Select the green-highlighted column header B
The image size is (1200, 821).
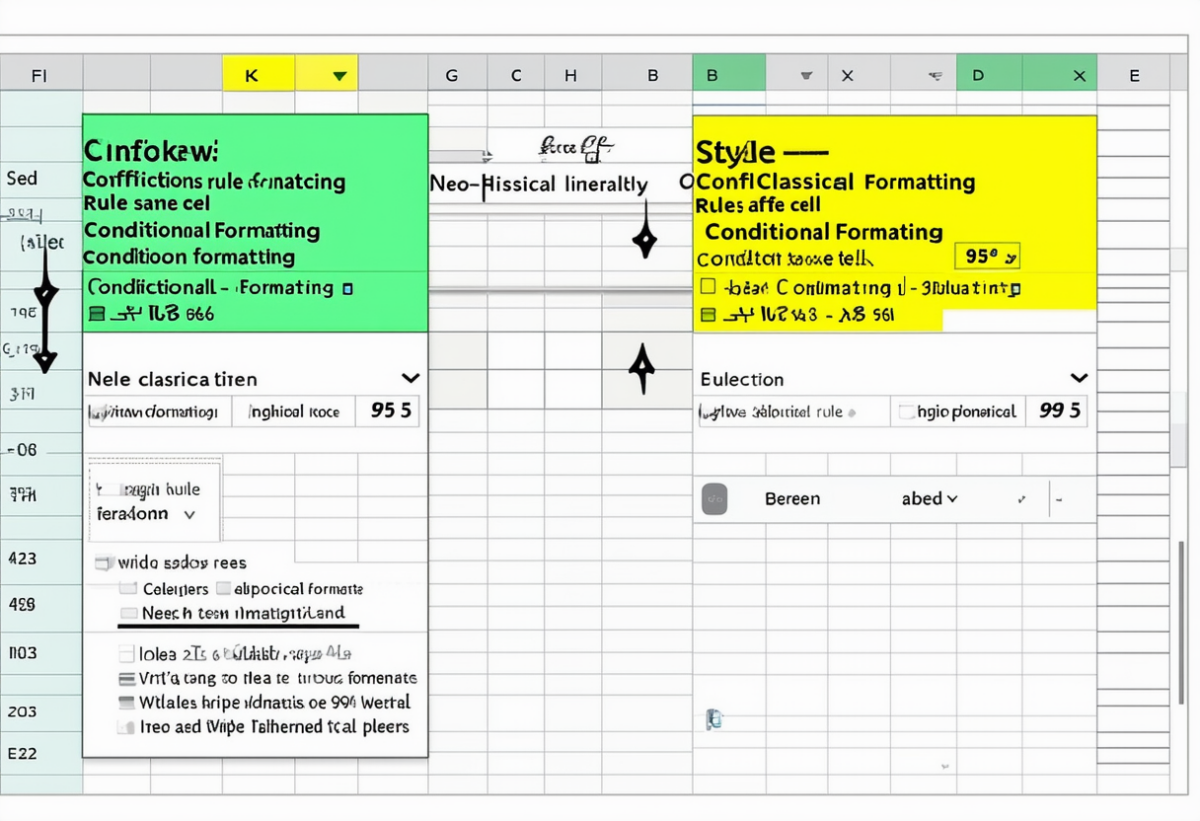729,74
